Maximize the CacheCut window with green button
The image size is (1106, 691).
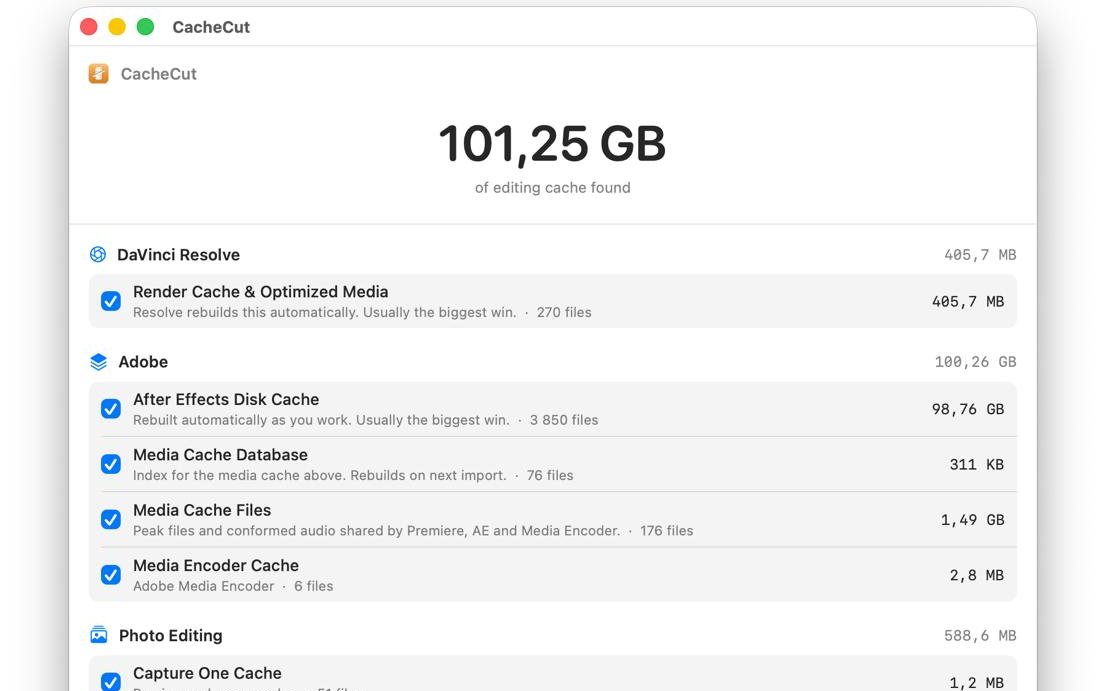(145, 27)
